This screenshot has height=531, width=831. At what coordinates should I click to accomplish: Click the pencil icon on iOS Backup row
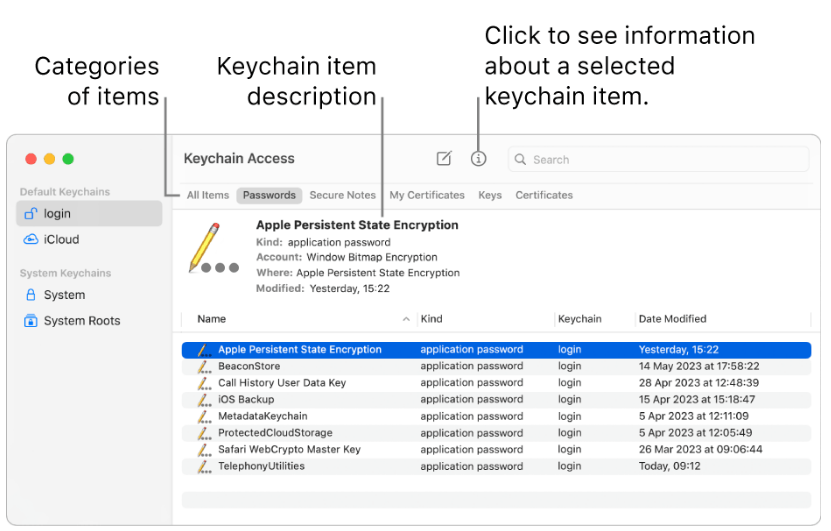pyautogui.click(x=204, y=400)
